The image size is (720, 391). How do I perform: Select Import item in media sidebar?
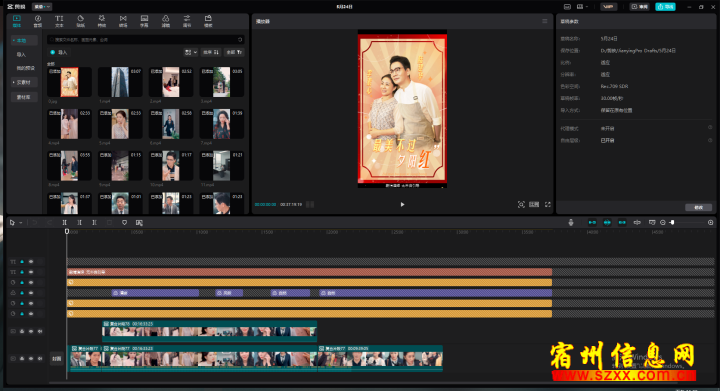pos(21,55)
